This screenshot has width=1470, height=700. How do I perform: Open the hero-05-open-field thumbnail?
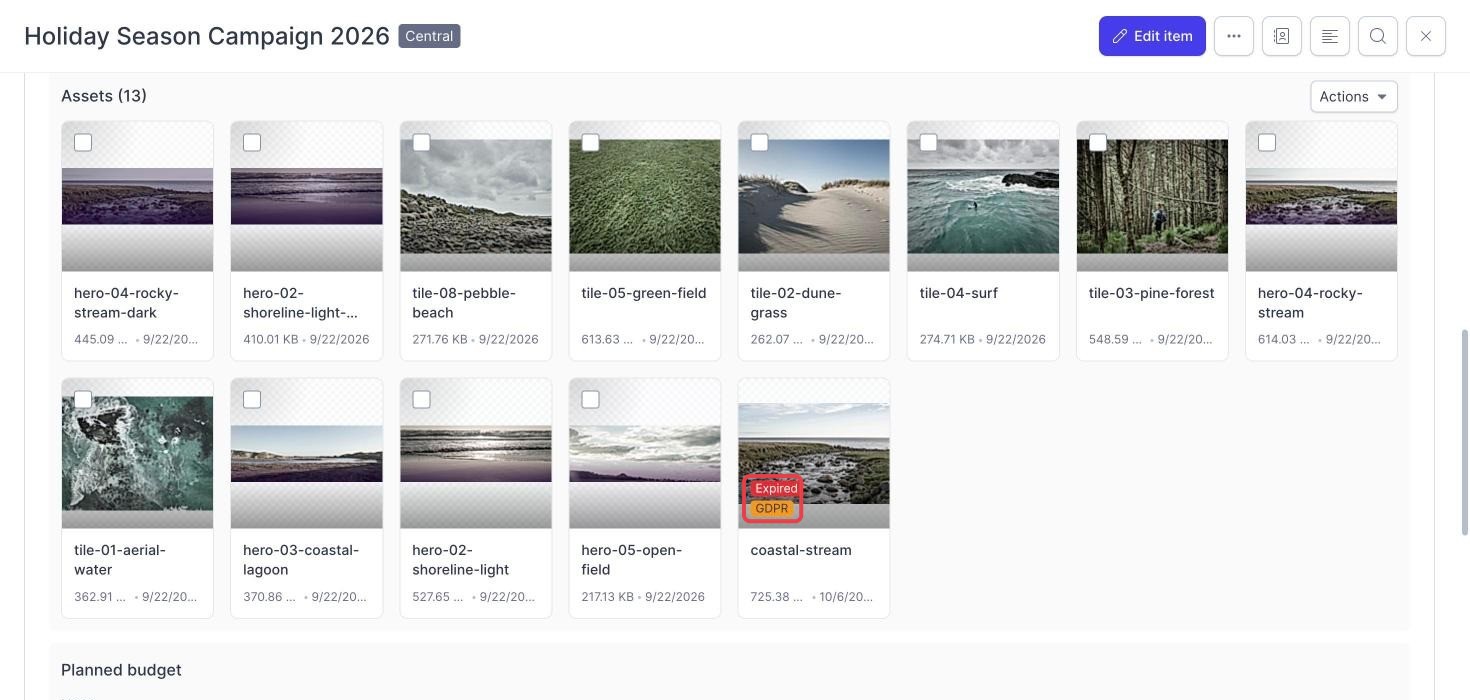(645, 453)
